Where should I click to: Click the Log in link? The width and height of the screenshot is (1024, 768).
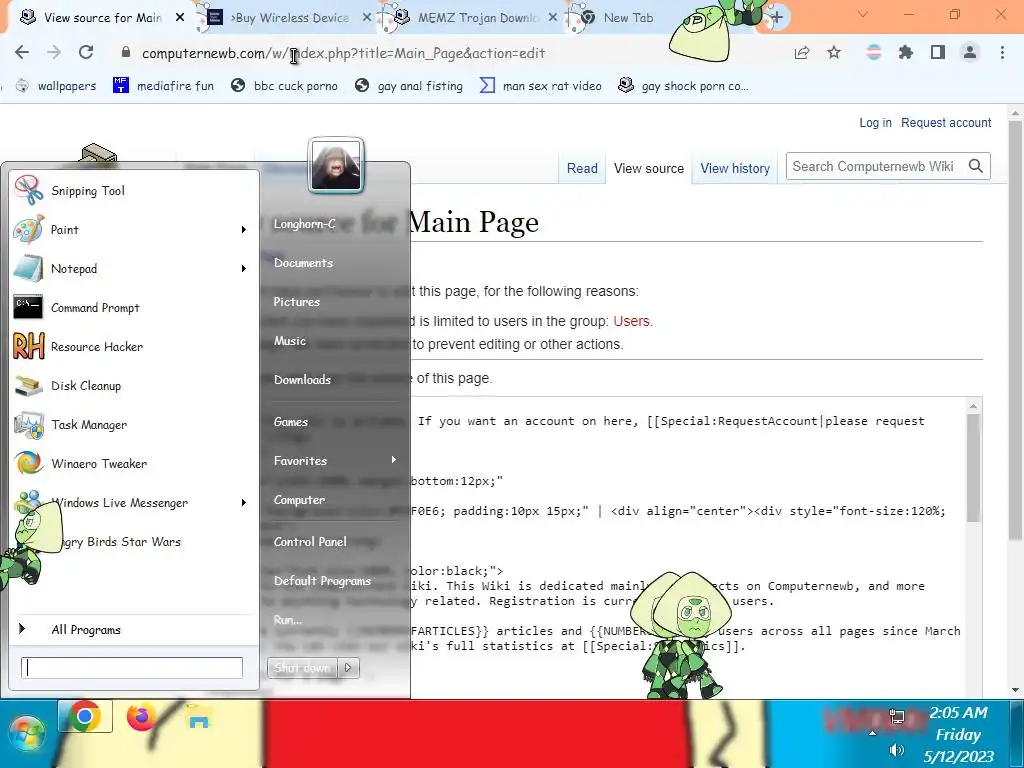click(x=875, y=123)
